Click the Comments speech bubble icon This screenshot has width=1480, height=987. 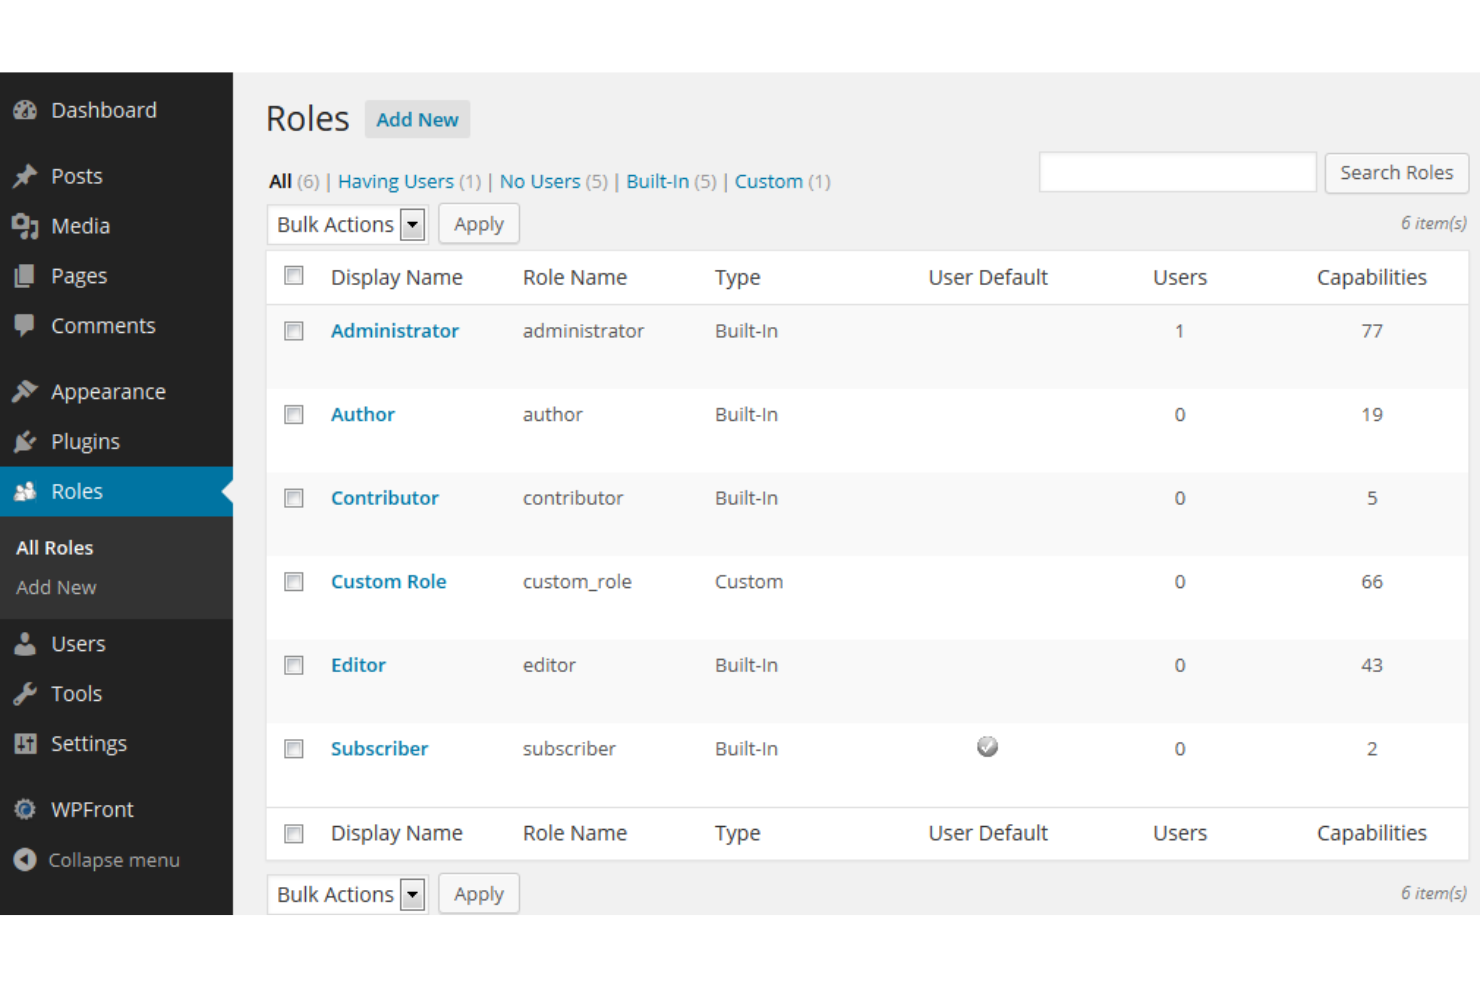coord(25,325)
